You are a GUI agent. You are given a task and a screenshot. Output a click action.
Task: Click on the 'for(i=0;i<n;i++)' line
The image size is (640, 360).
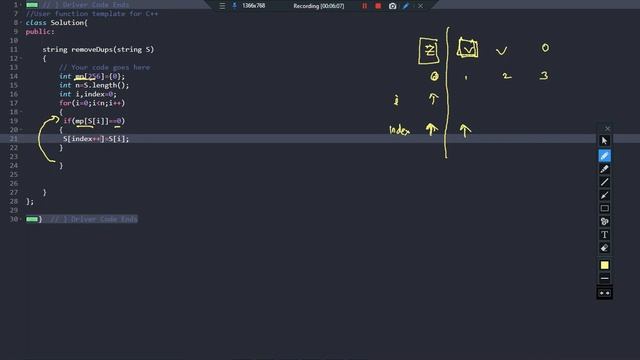pos(92,103)
